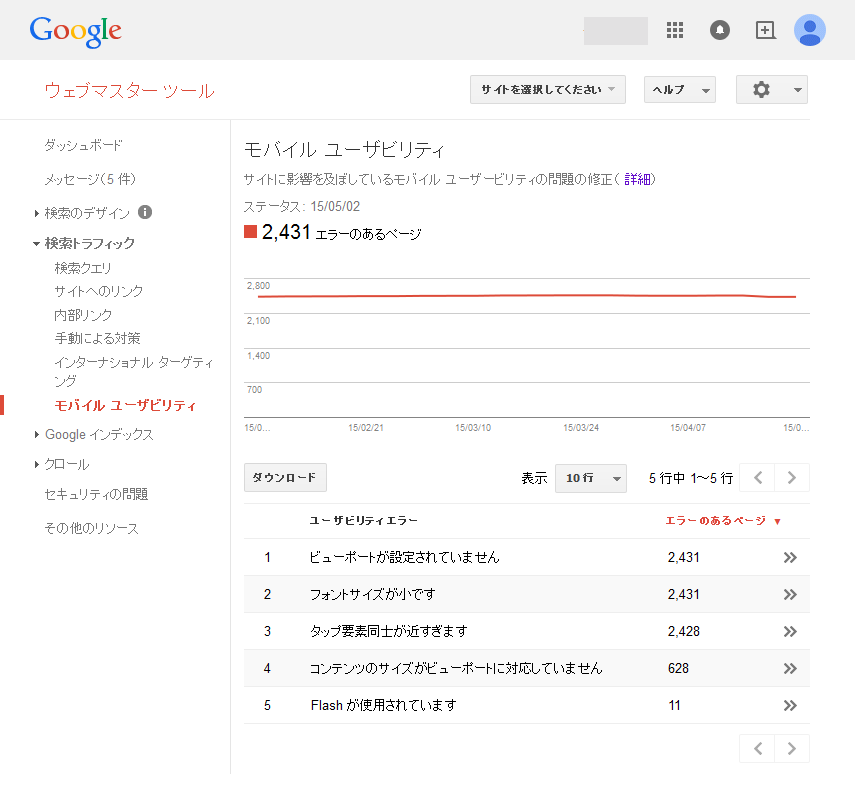Screen dimensions: 855x787
Task: Open the サイトを選択してください dropdown
Action: click(x=547, y=89)
